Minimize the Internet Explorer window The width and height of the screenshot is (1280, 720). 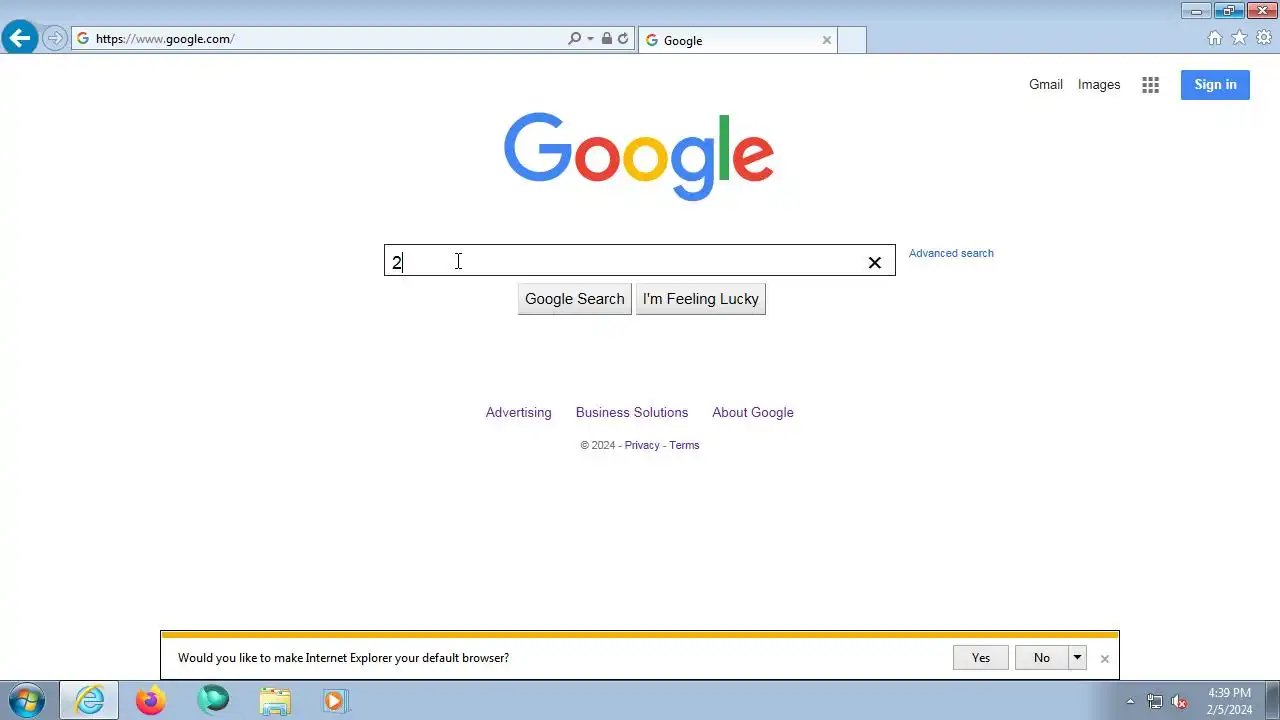pyautogui.click(x=1196, y=11)
